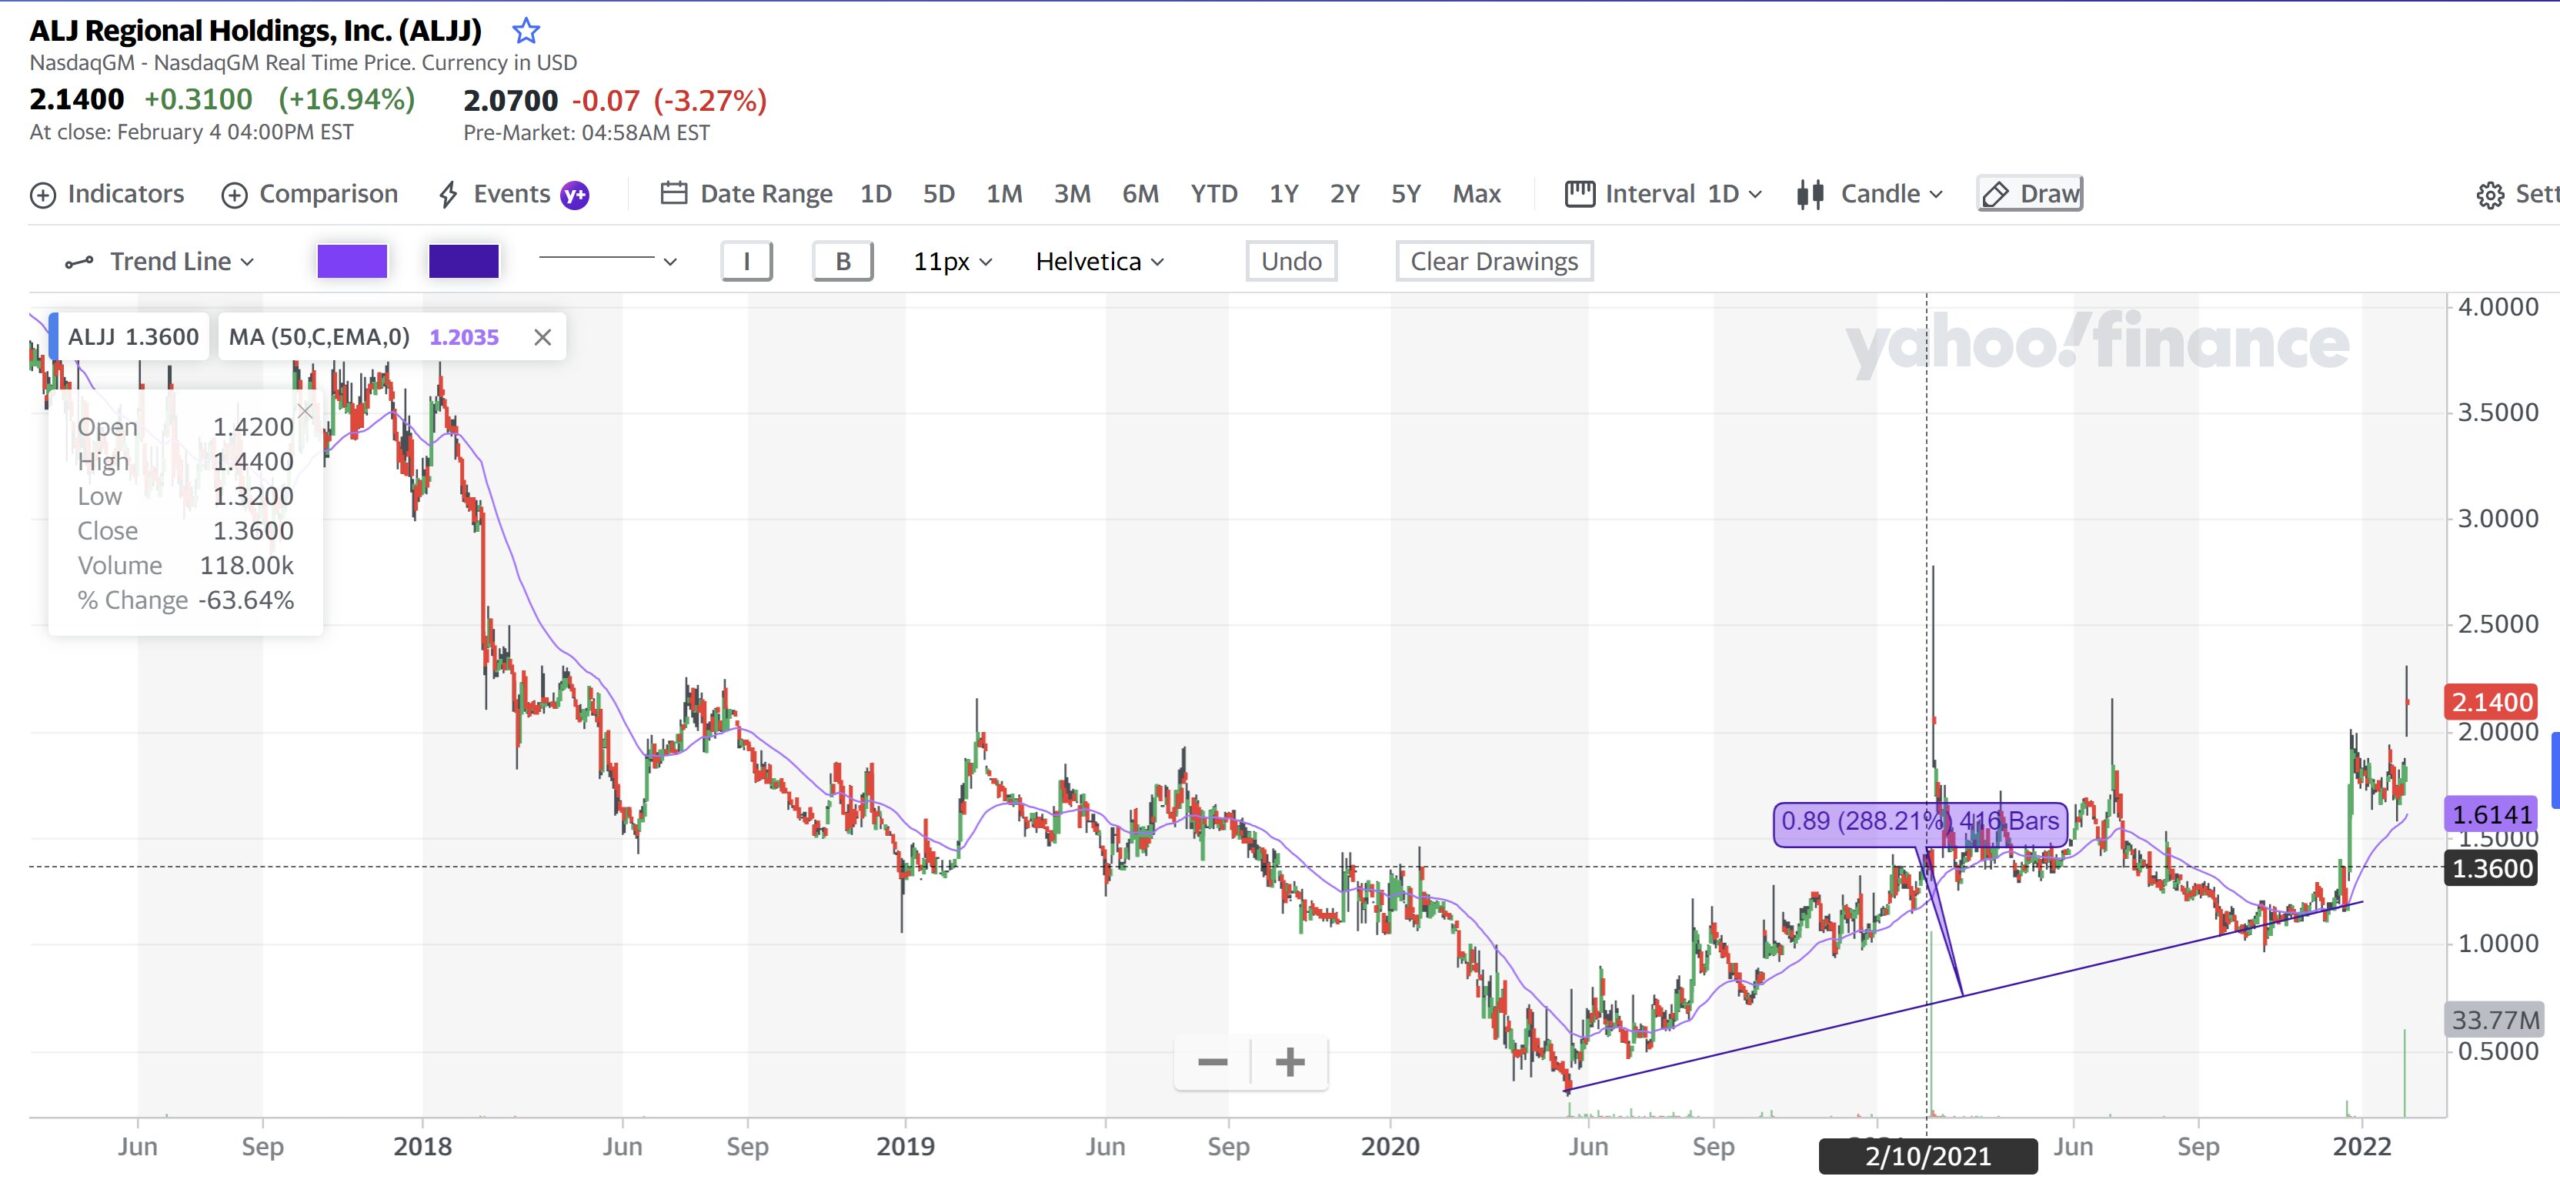Close the OHLC data tooltip
Screen dimensions: 2560x1183
(x=305, y=411)
